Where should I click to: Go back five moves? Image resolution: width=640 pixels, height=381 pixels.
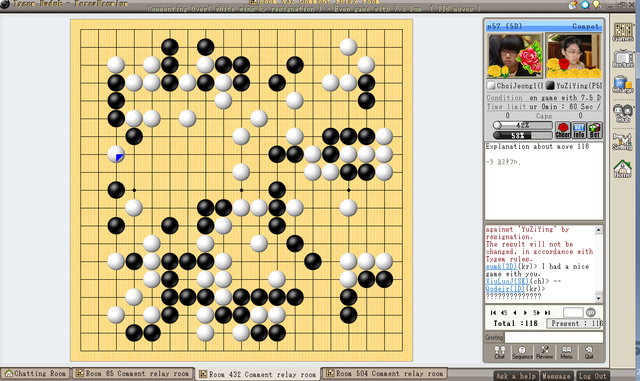[504, 312]
